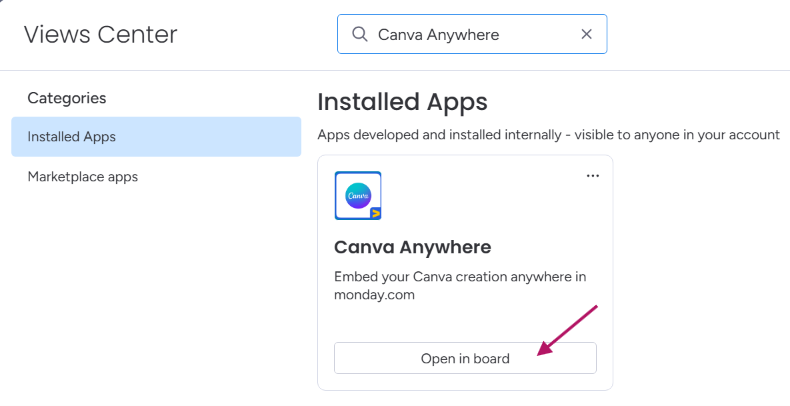Click the Canva Anywhere app icon
Image resolution: width=790 pixels, height=406 pixels.
[358, 195]
